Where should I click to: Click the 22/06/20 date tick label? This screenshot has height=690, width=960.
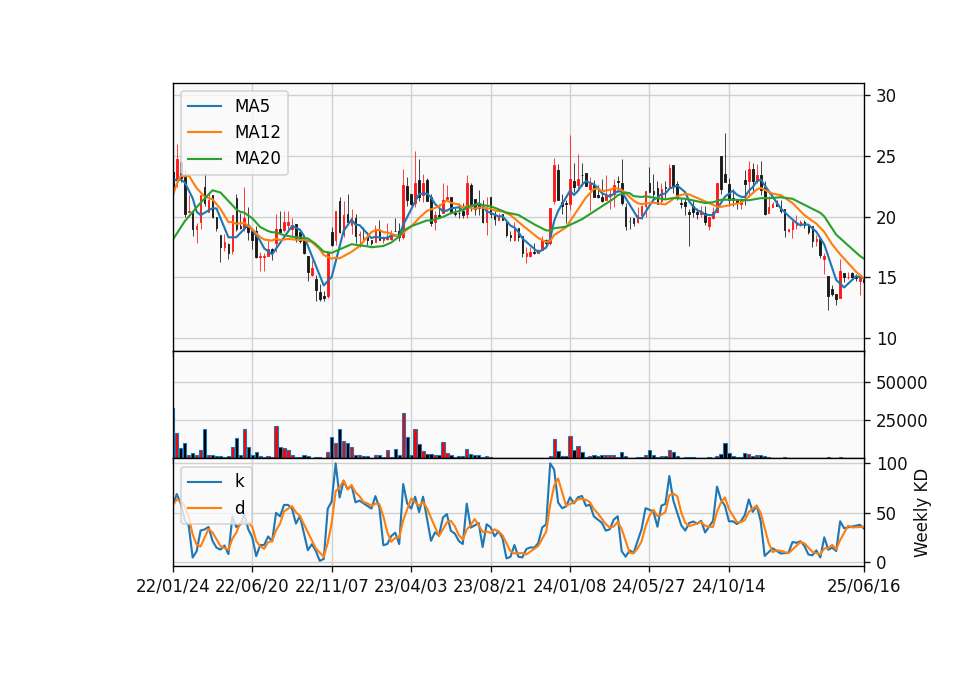pos(252,586)
